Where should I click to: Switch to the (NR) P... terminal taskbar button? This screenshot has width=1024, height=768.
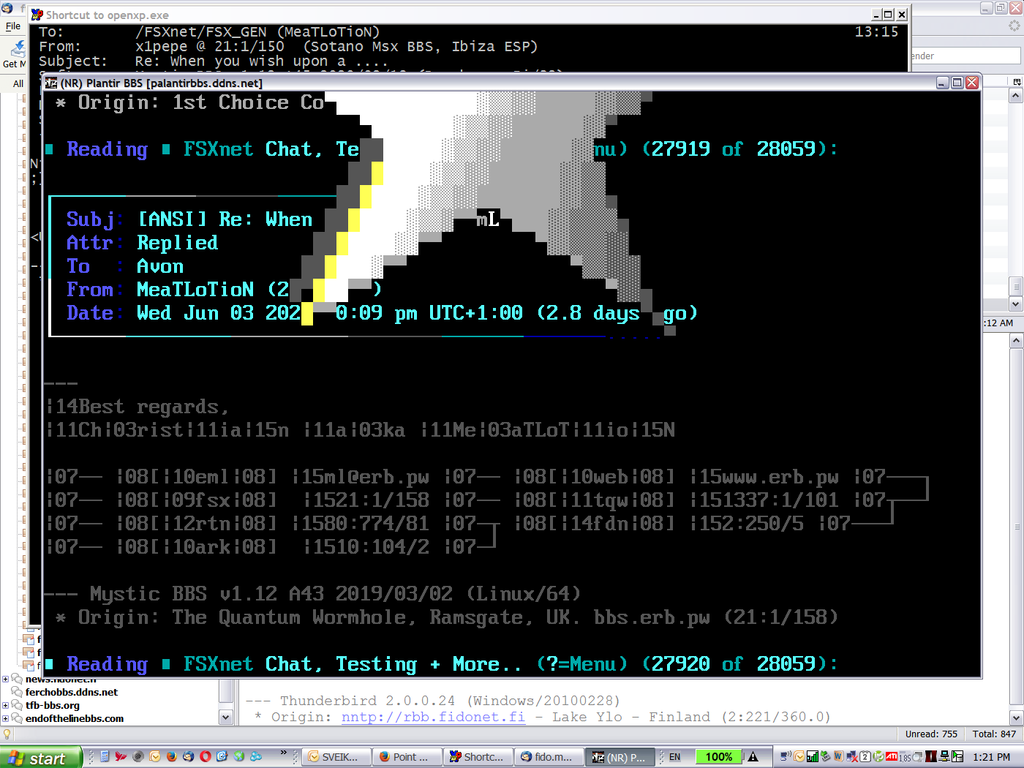click(x=620, y=757)
